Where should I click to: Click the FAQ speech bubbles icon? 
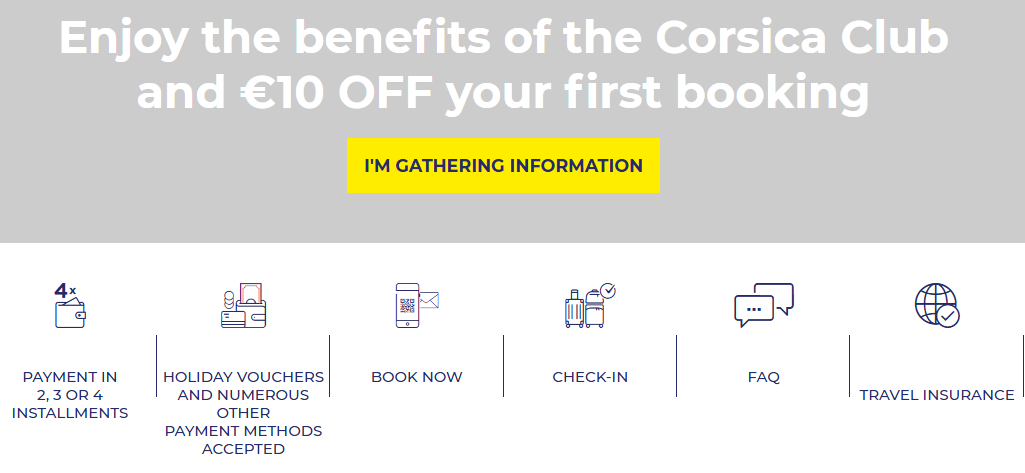[763, 305]
